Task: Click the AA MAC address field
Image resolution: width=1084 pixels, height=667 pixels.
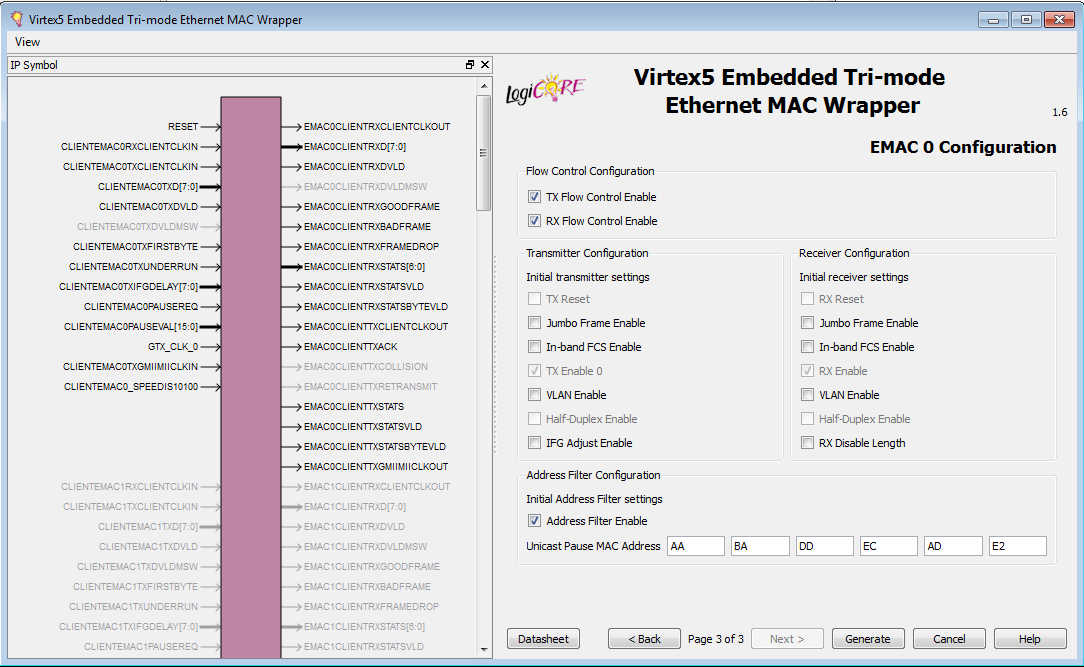Action: [696, 546]
